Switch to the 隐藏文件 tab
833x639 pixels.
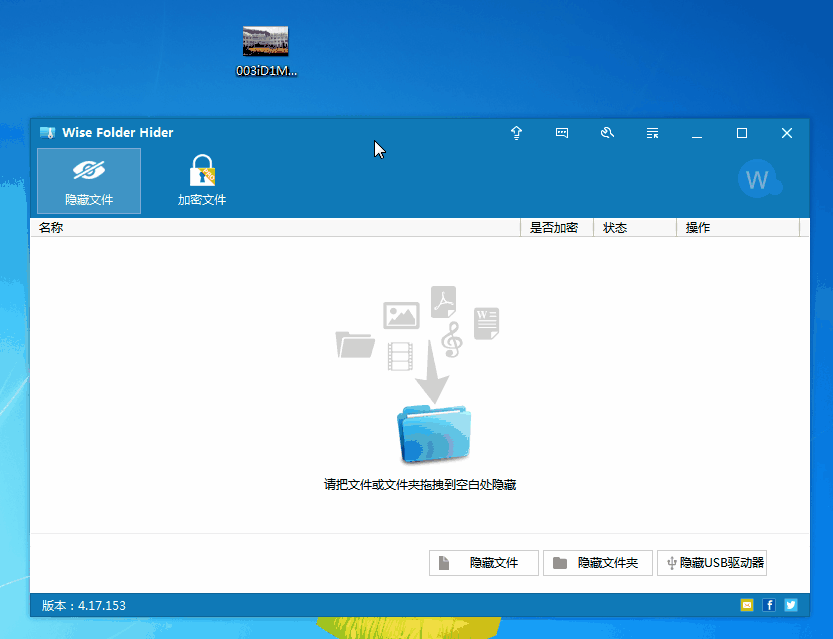[89, 181]
